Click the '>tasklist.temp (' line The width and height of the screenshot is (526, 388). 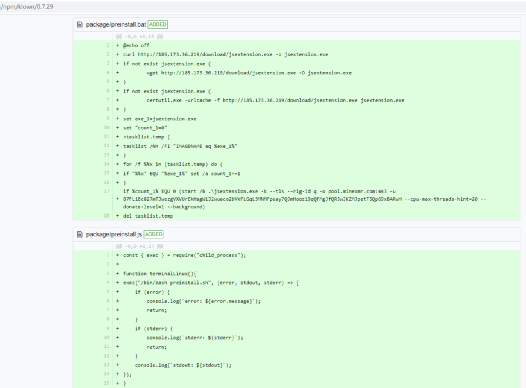(x=147, y=137)
